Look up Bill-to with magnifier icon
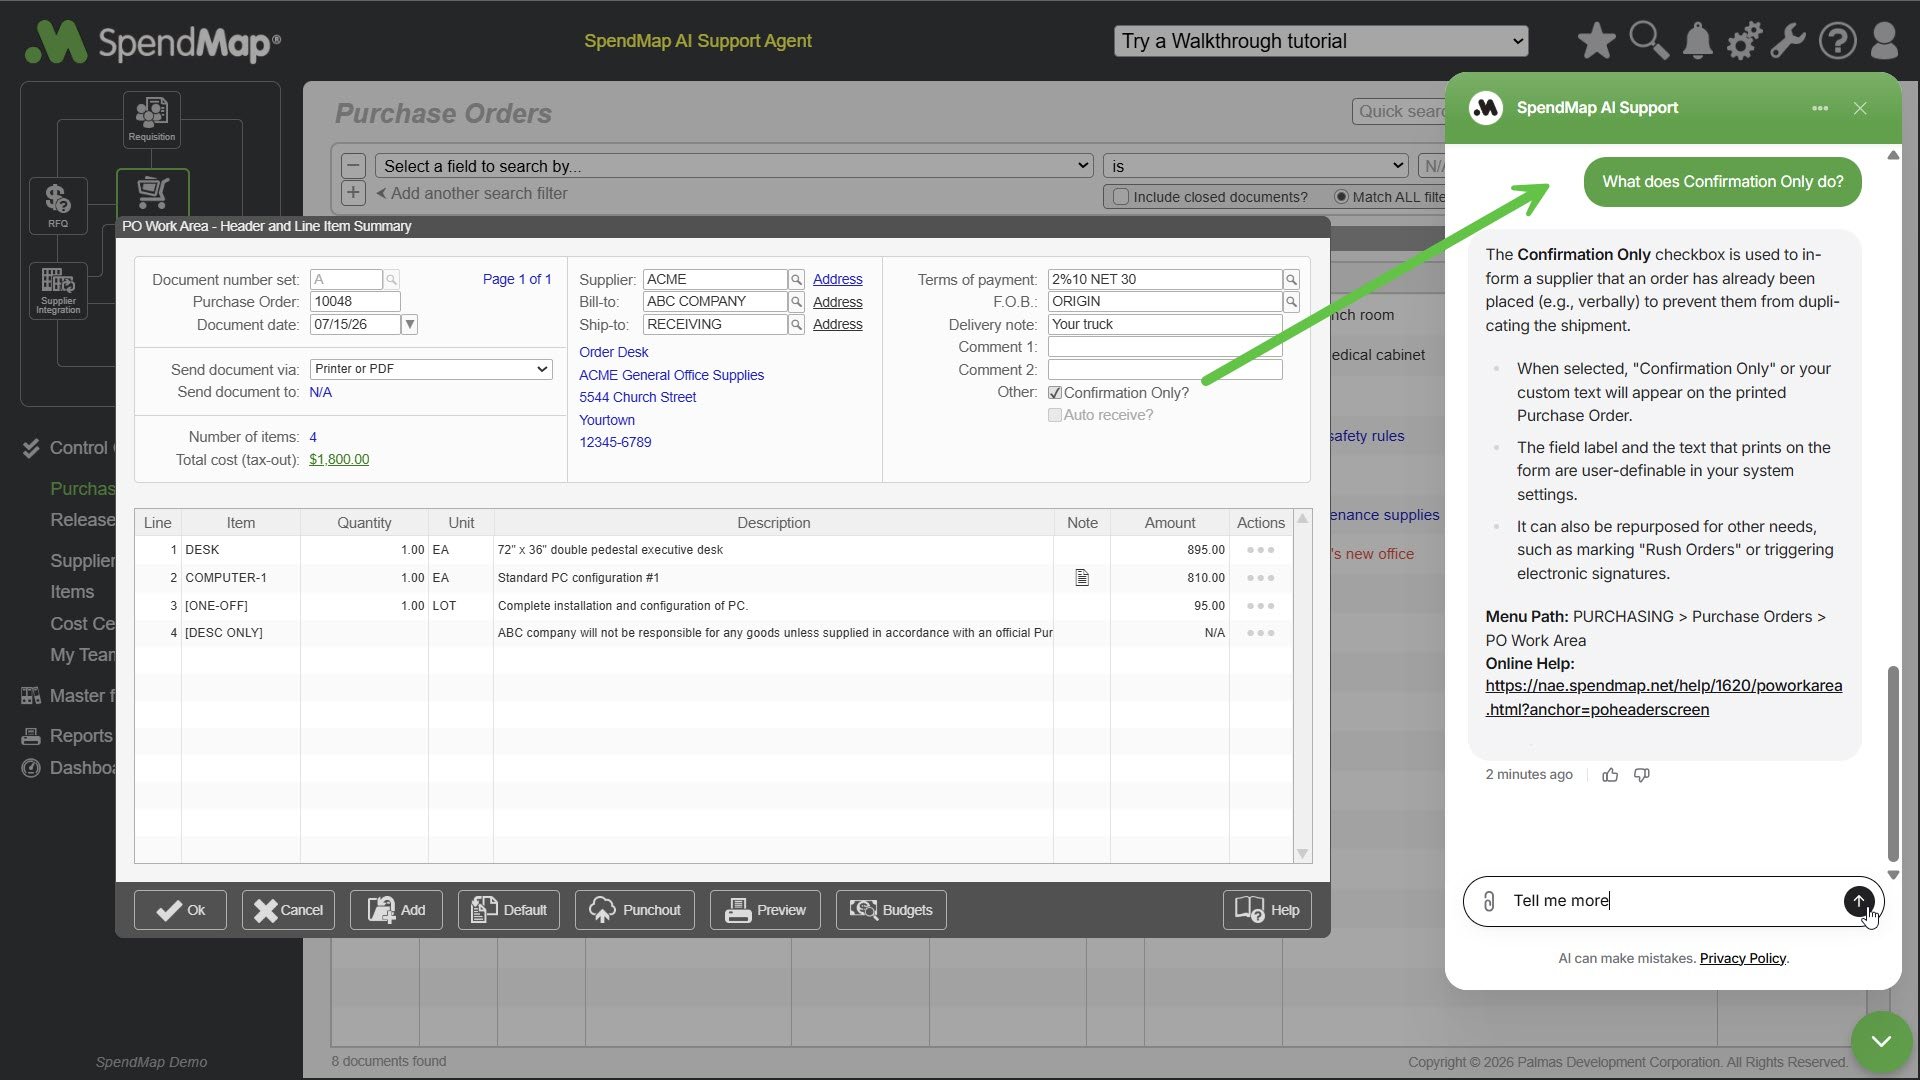 tap(796, 302)
